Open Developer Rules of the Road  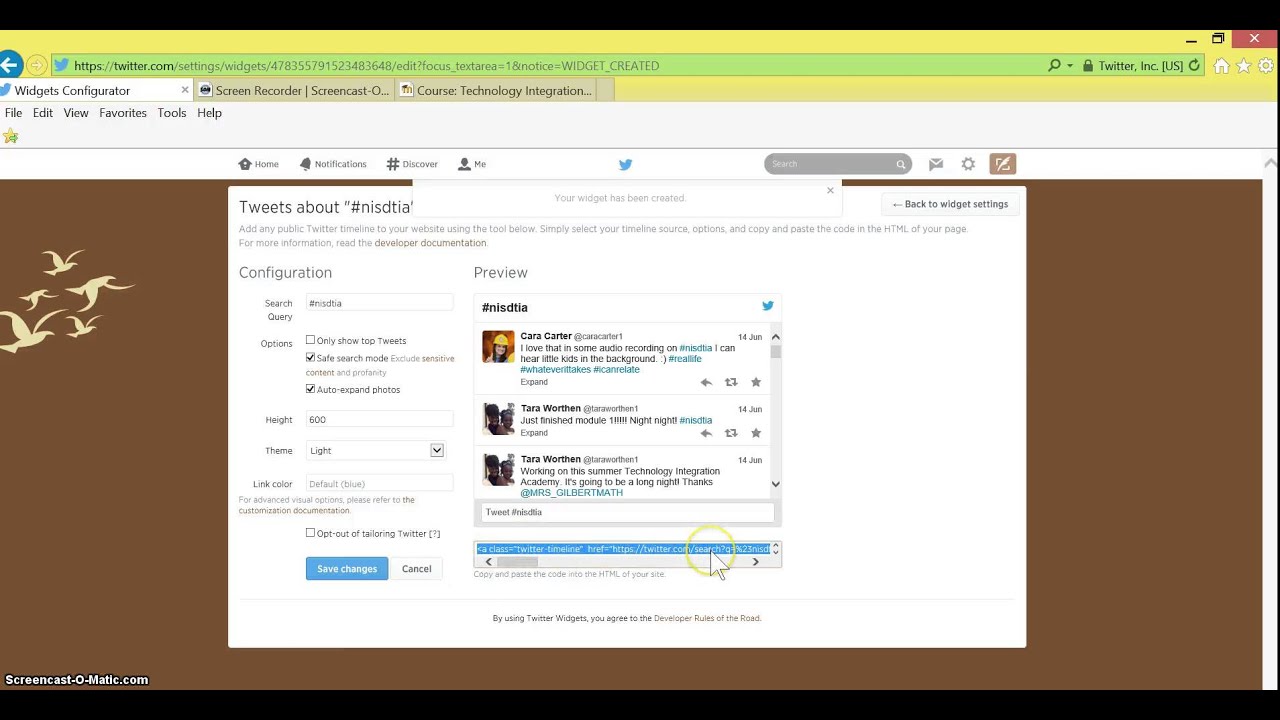707,618
